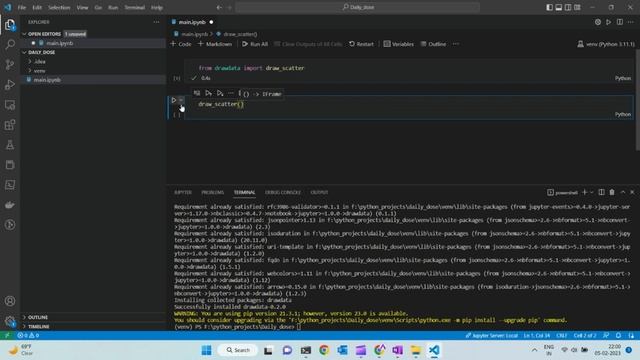Collapse the DAILY_DOSE folder section
This screenshot has width=640, height=360.
click(x=93, y=52)
